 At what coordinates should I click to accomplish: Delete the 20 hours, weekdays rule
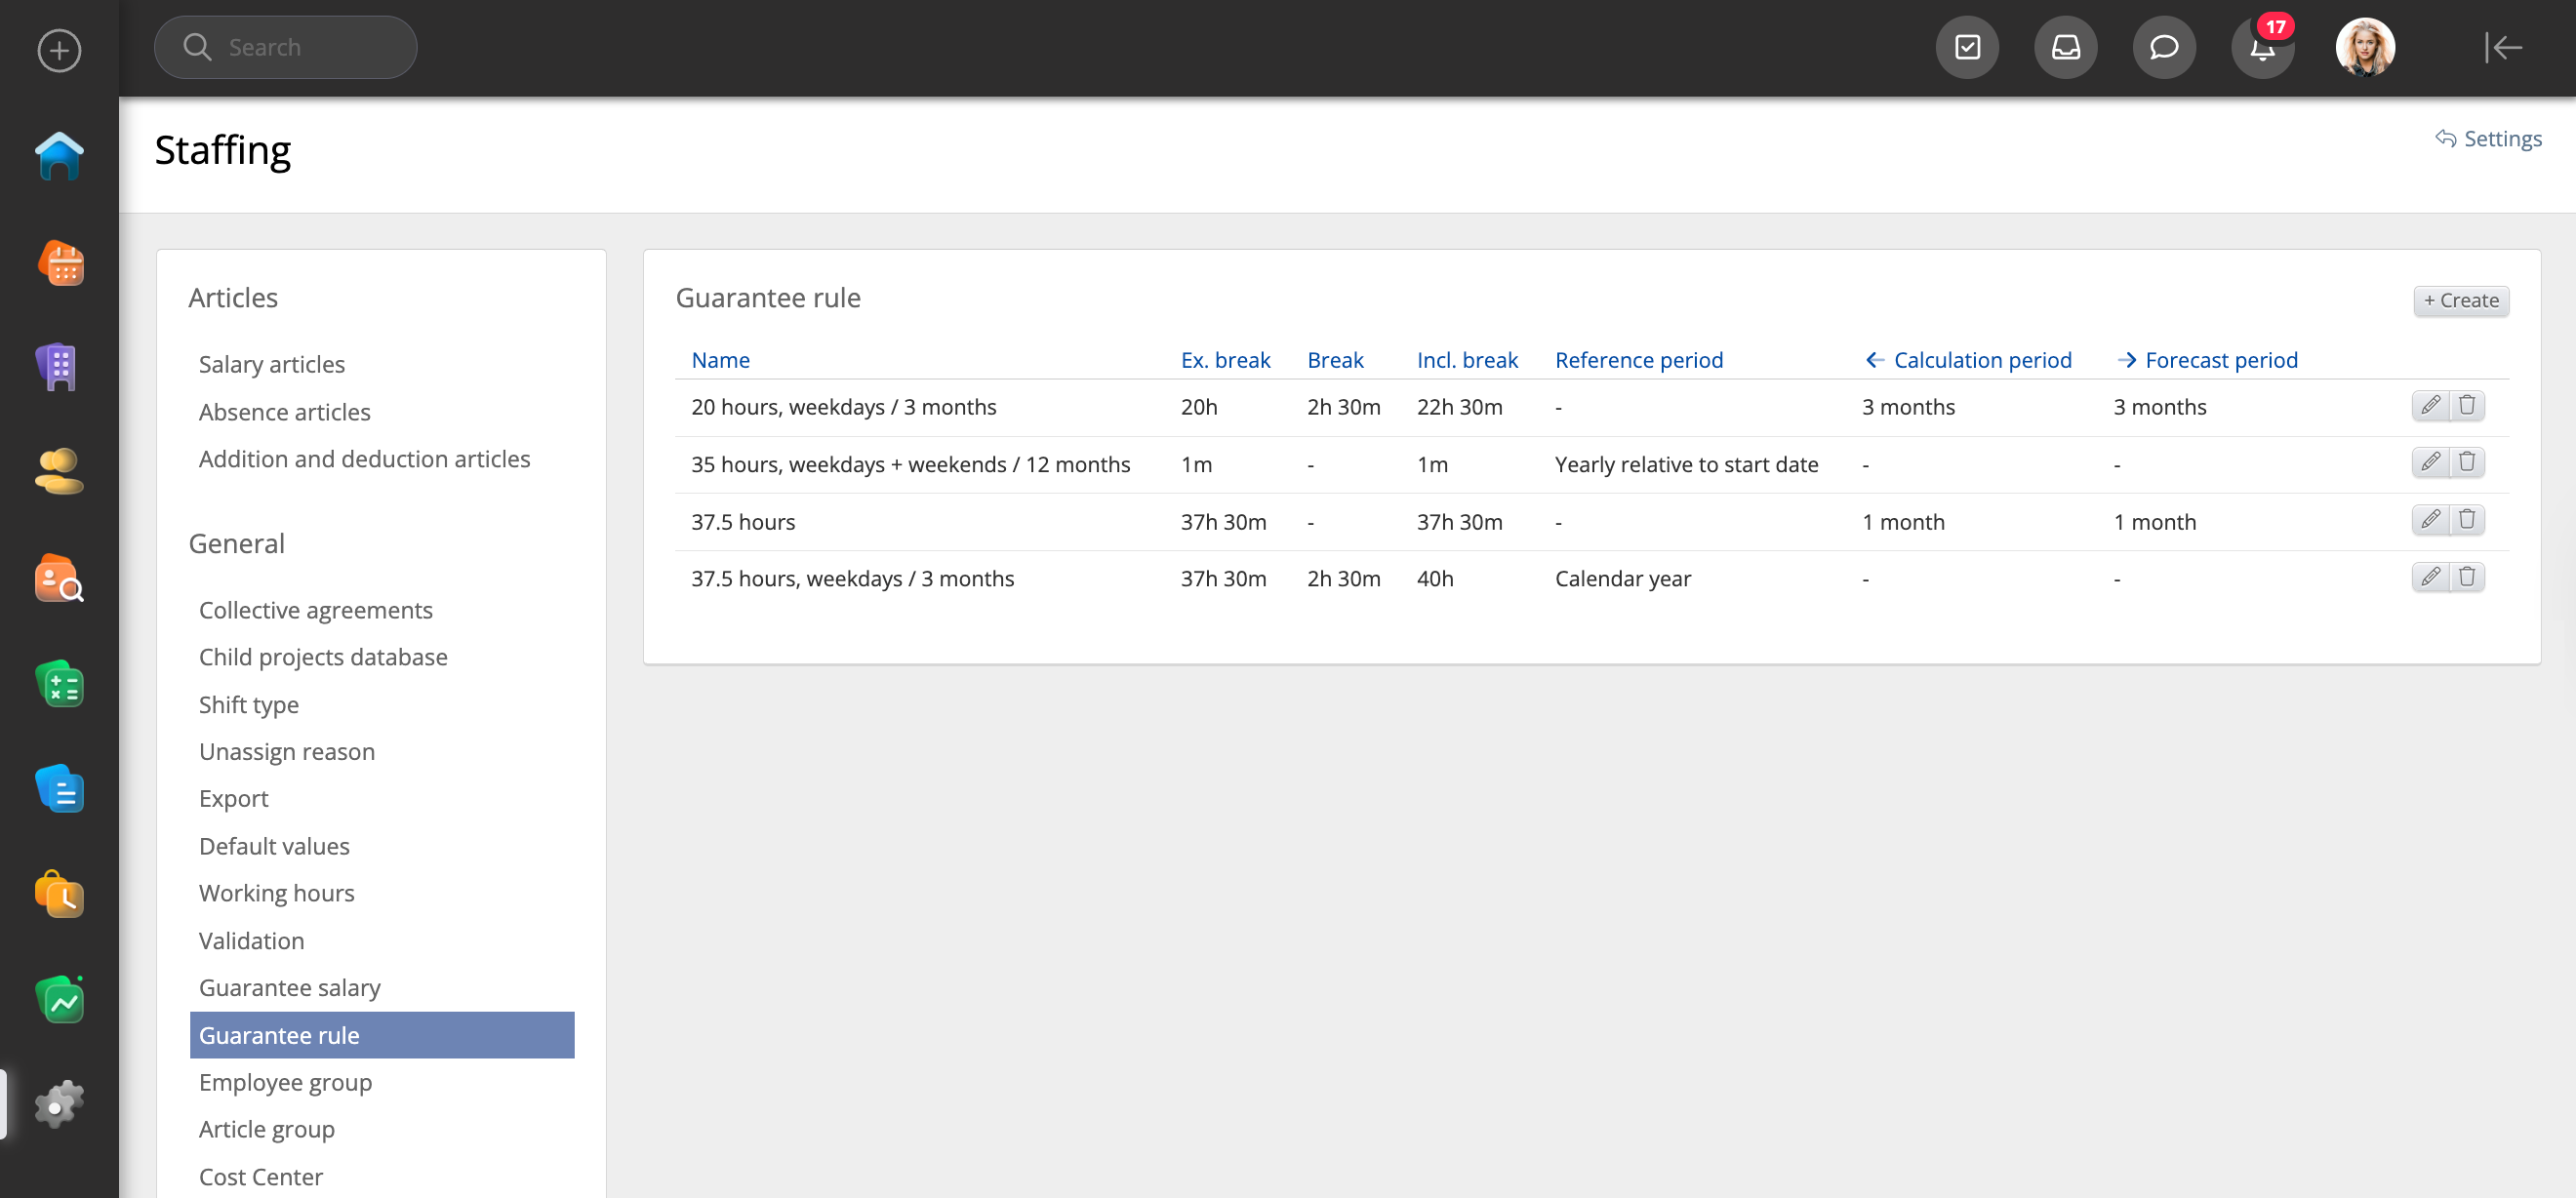(x=2467, y=405)
